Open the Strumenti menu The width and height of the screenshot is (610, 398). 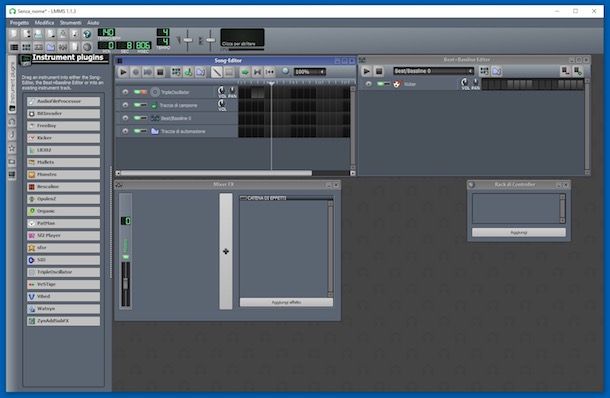70,23
